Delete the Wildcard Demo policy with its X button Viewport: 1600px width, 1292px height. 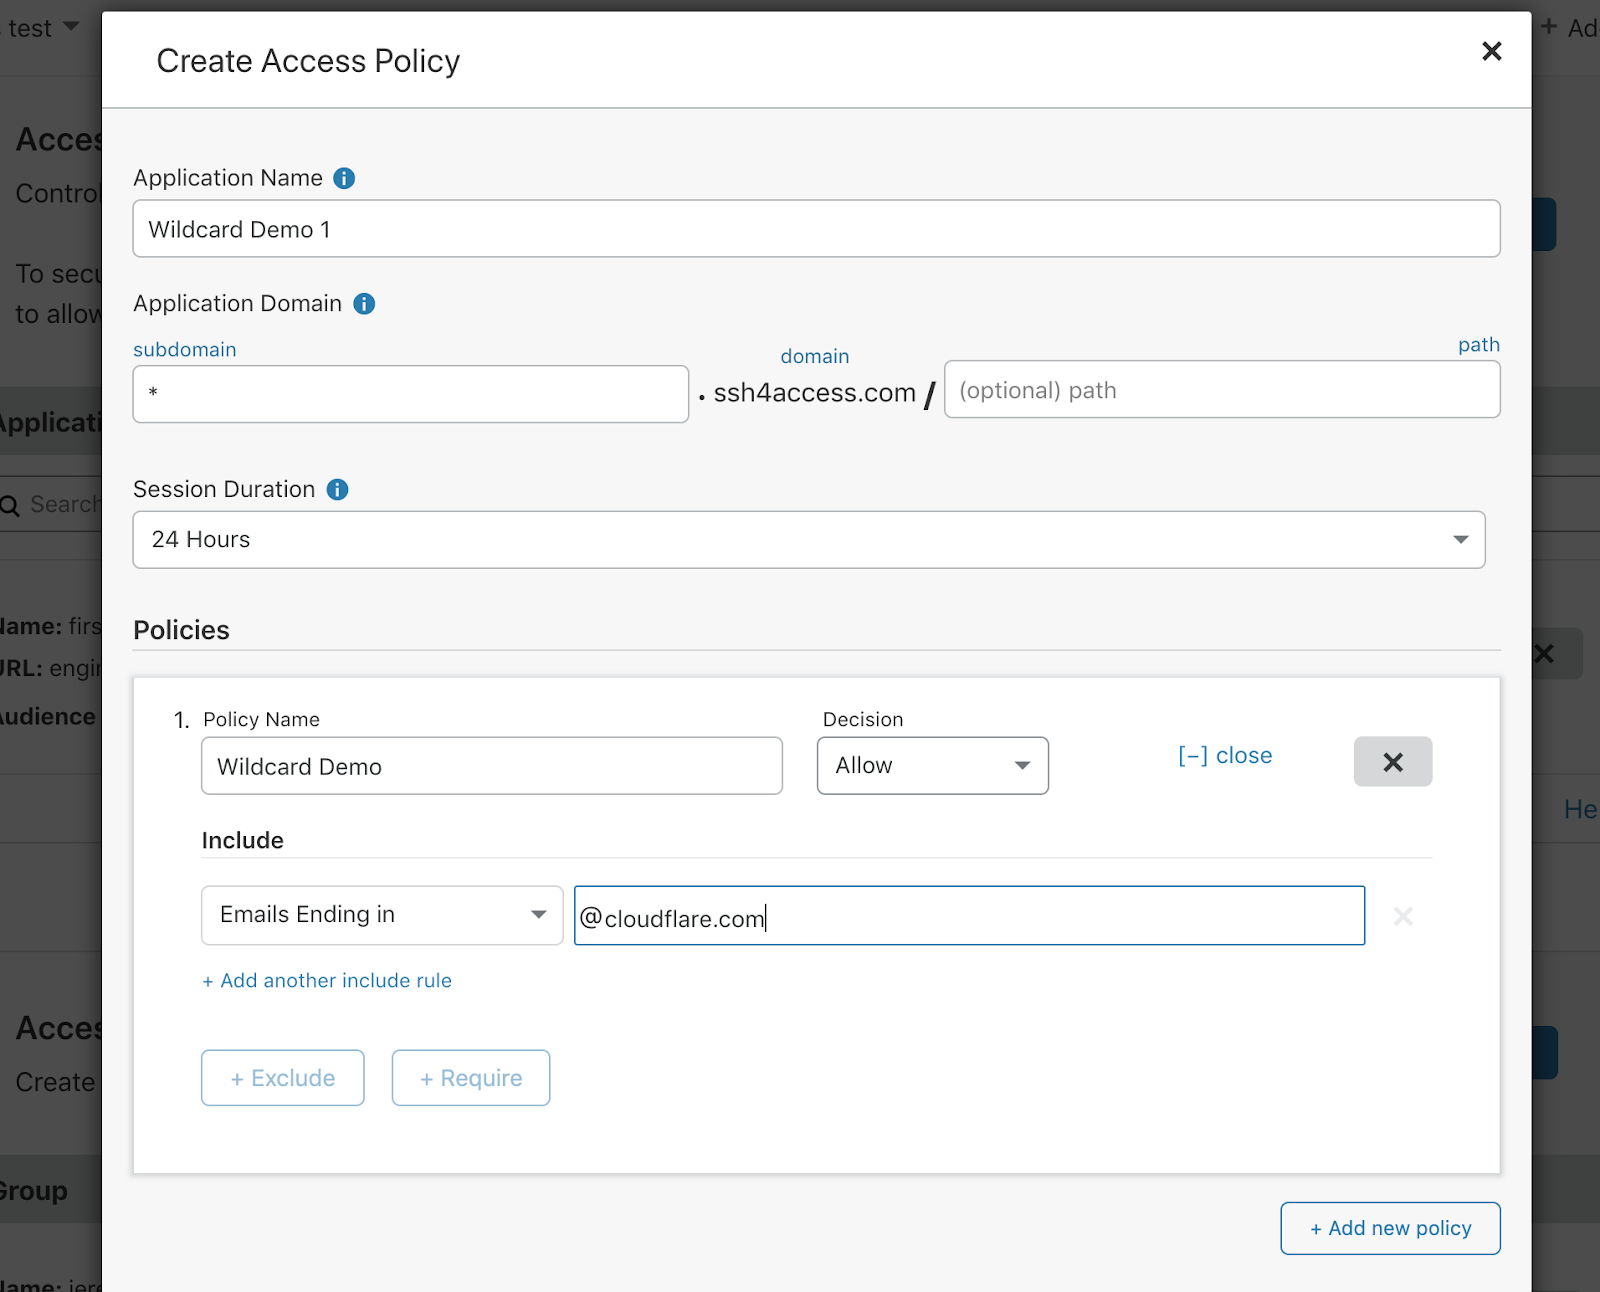[1392, 761]
